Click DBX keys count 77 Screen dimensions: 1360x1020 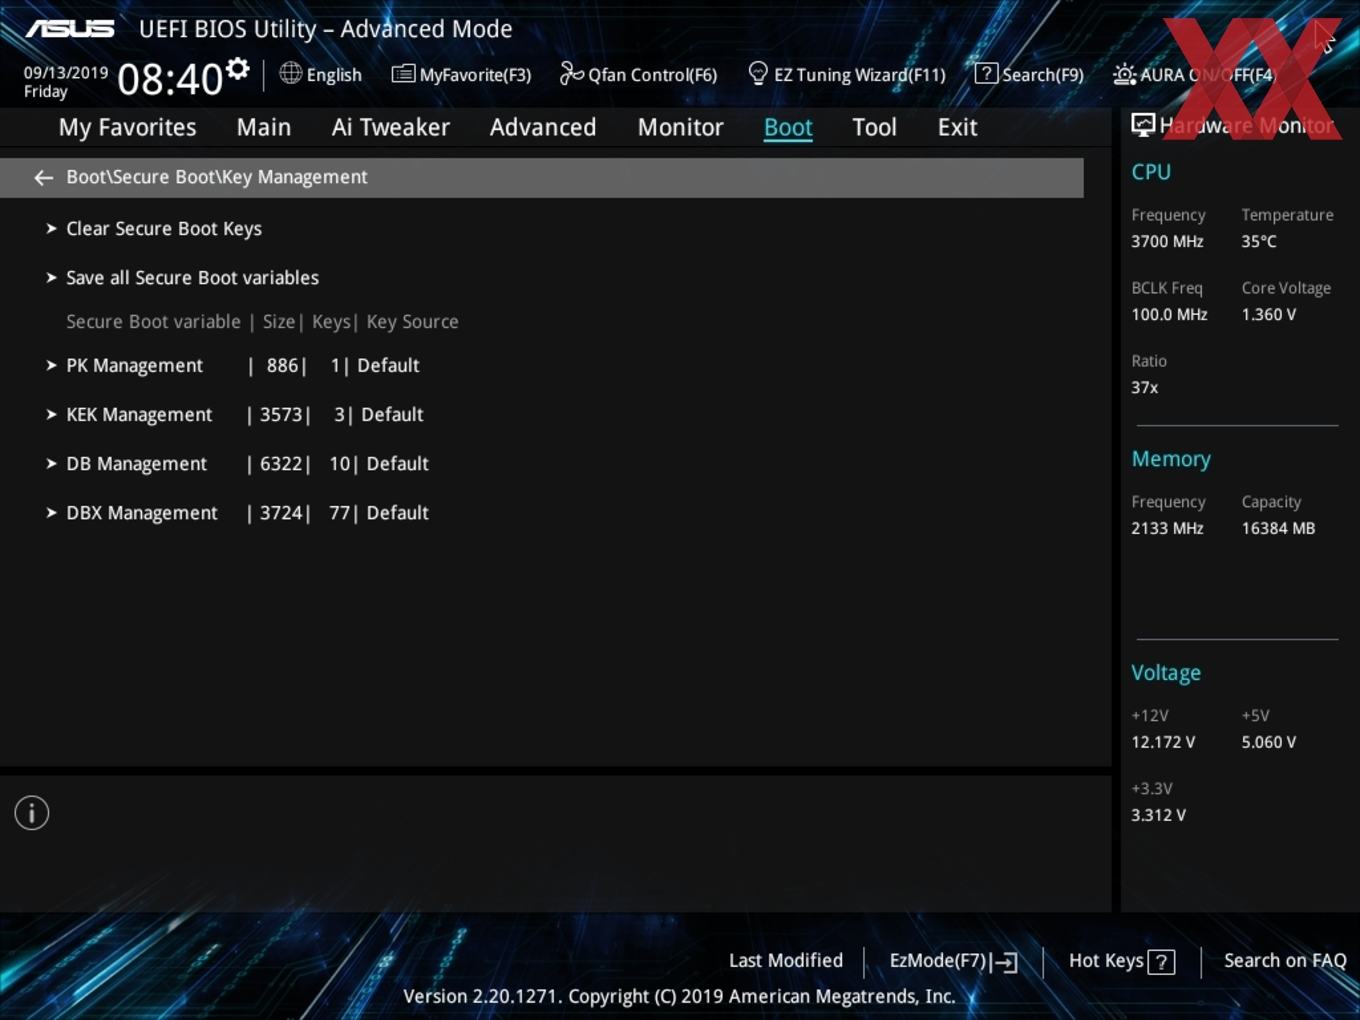click(x=340, y=512)
